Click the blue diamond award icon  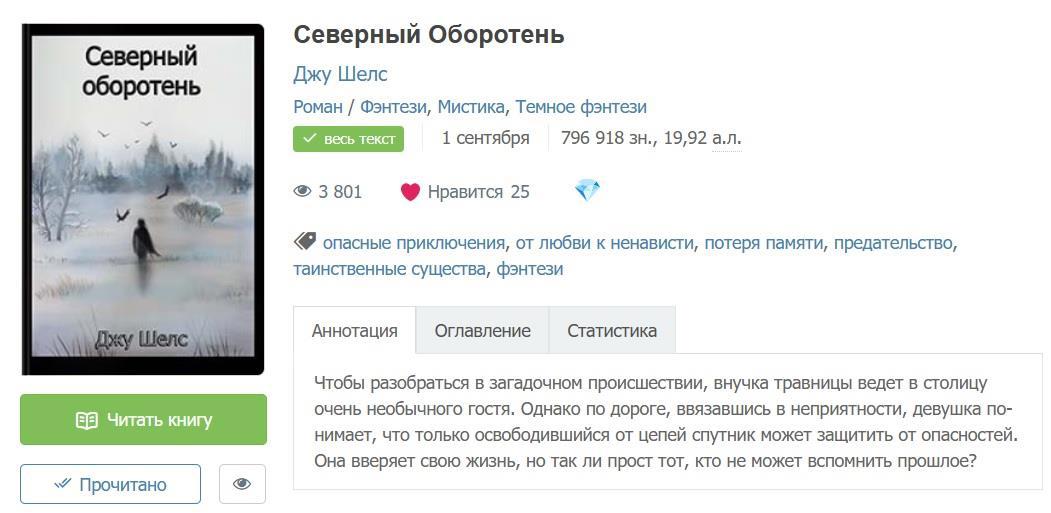pyautogui.click(x=587, y=191)
